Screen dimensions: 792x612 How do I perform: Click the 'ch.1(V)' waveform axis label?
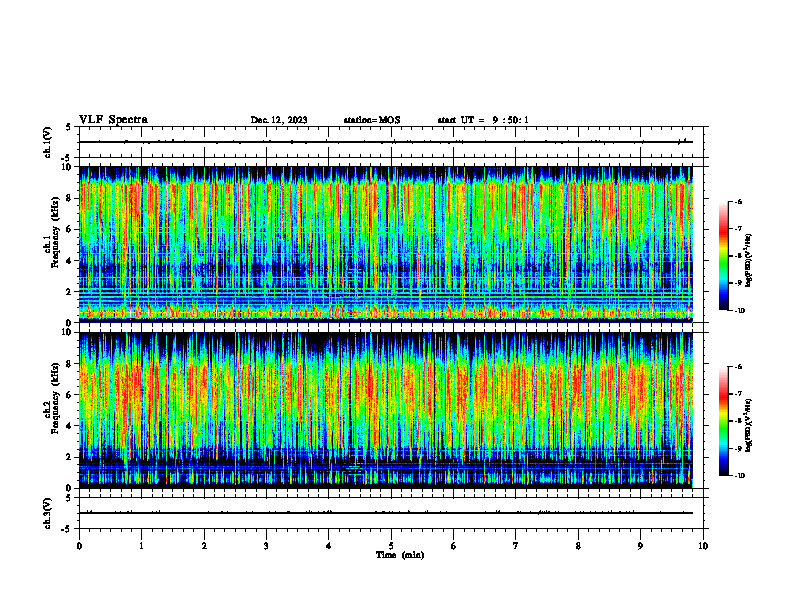(47, 142)
